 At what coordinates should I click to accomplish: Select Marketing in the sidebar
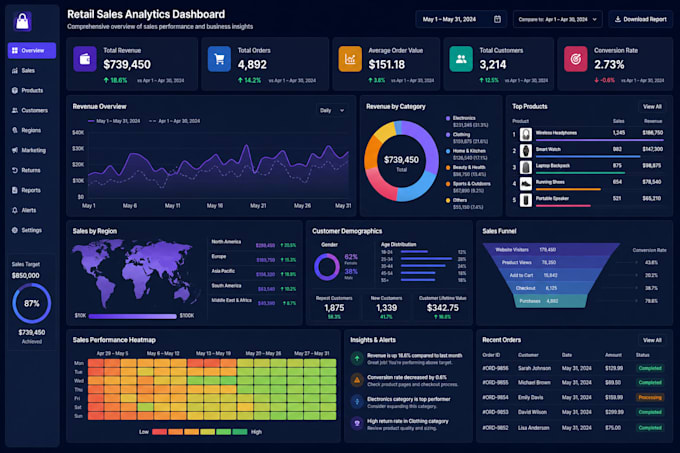[32, 150]
